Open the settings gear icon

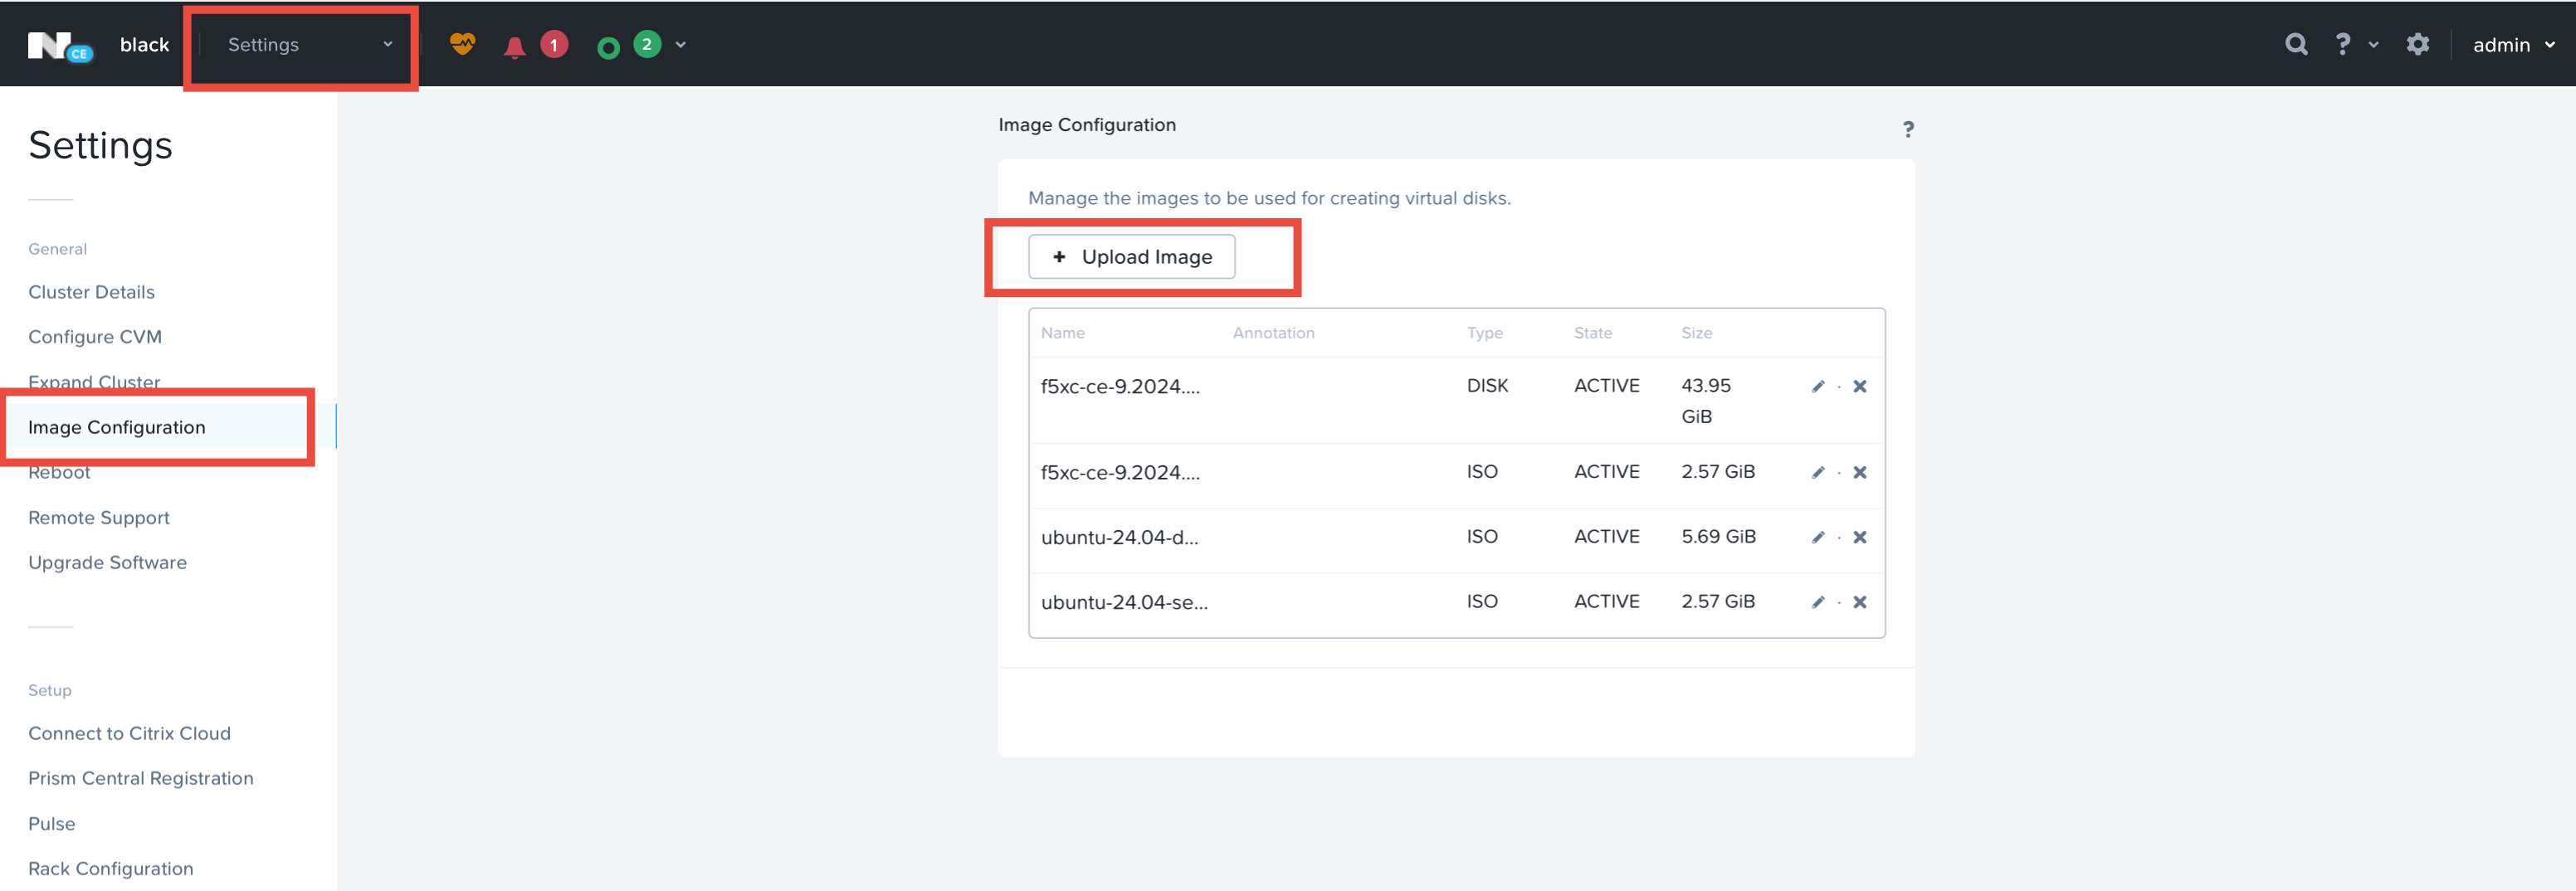click(2418, 44)
